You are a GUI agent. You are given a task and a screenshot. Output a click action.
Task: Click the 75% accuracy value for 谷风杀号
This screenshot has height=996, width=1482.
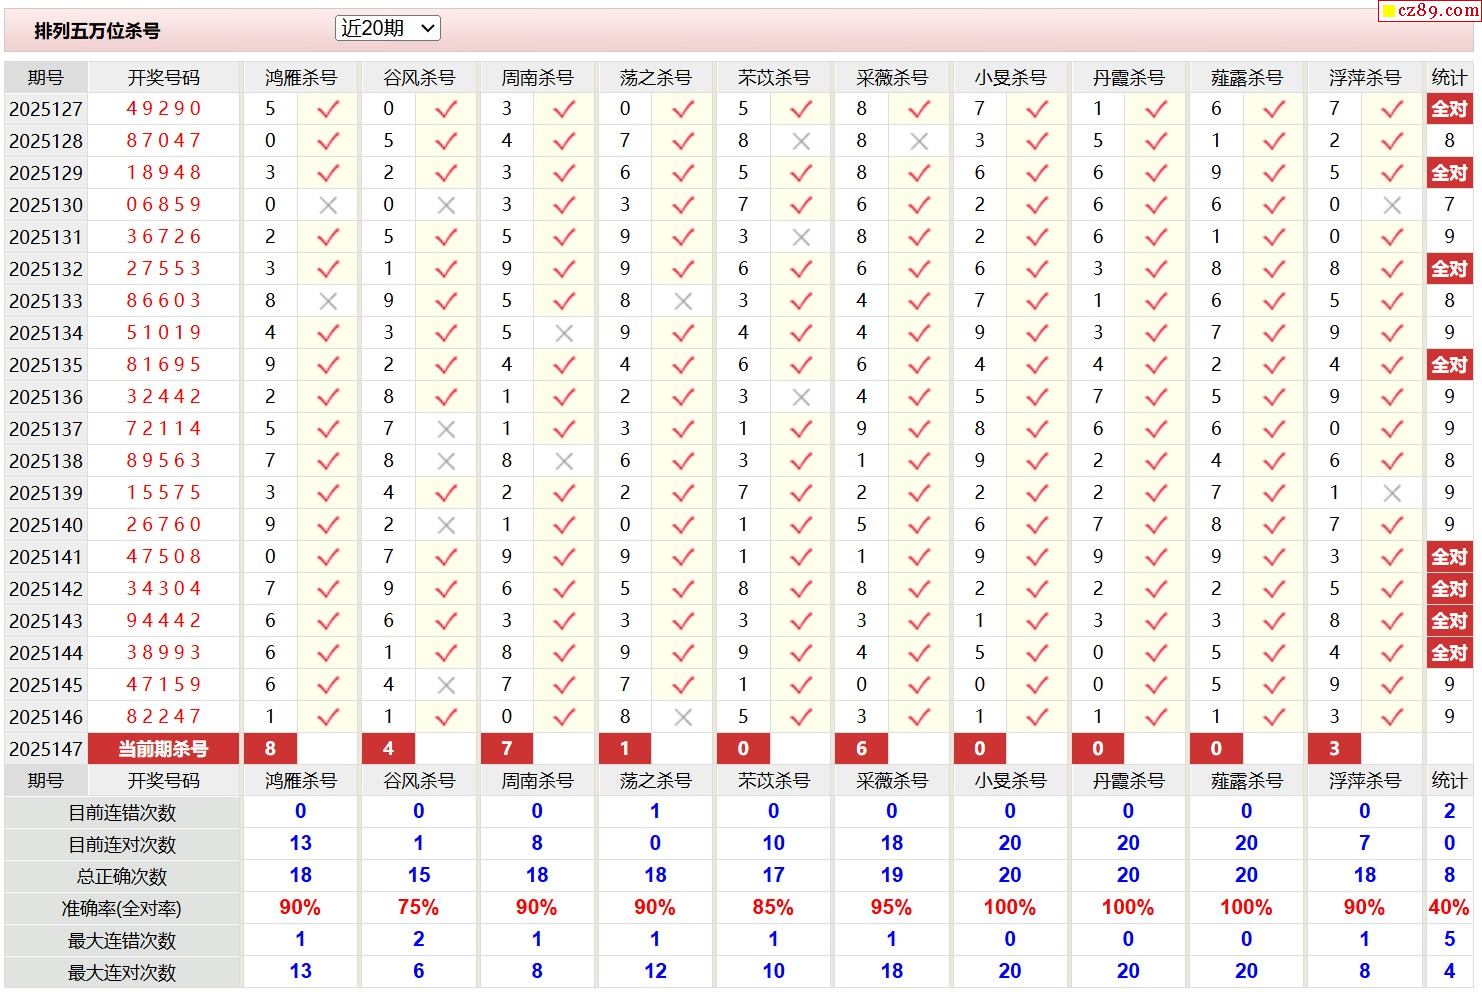coord(418,908)
